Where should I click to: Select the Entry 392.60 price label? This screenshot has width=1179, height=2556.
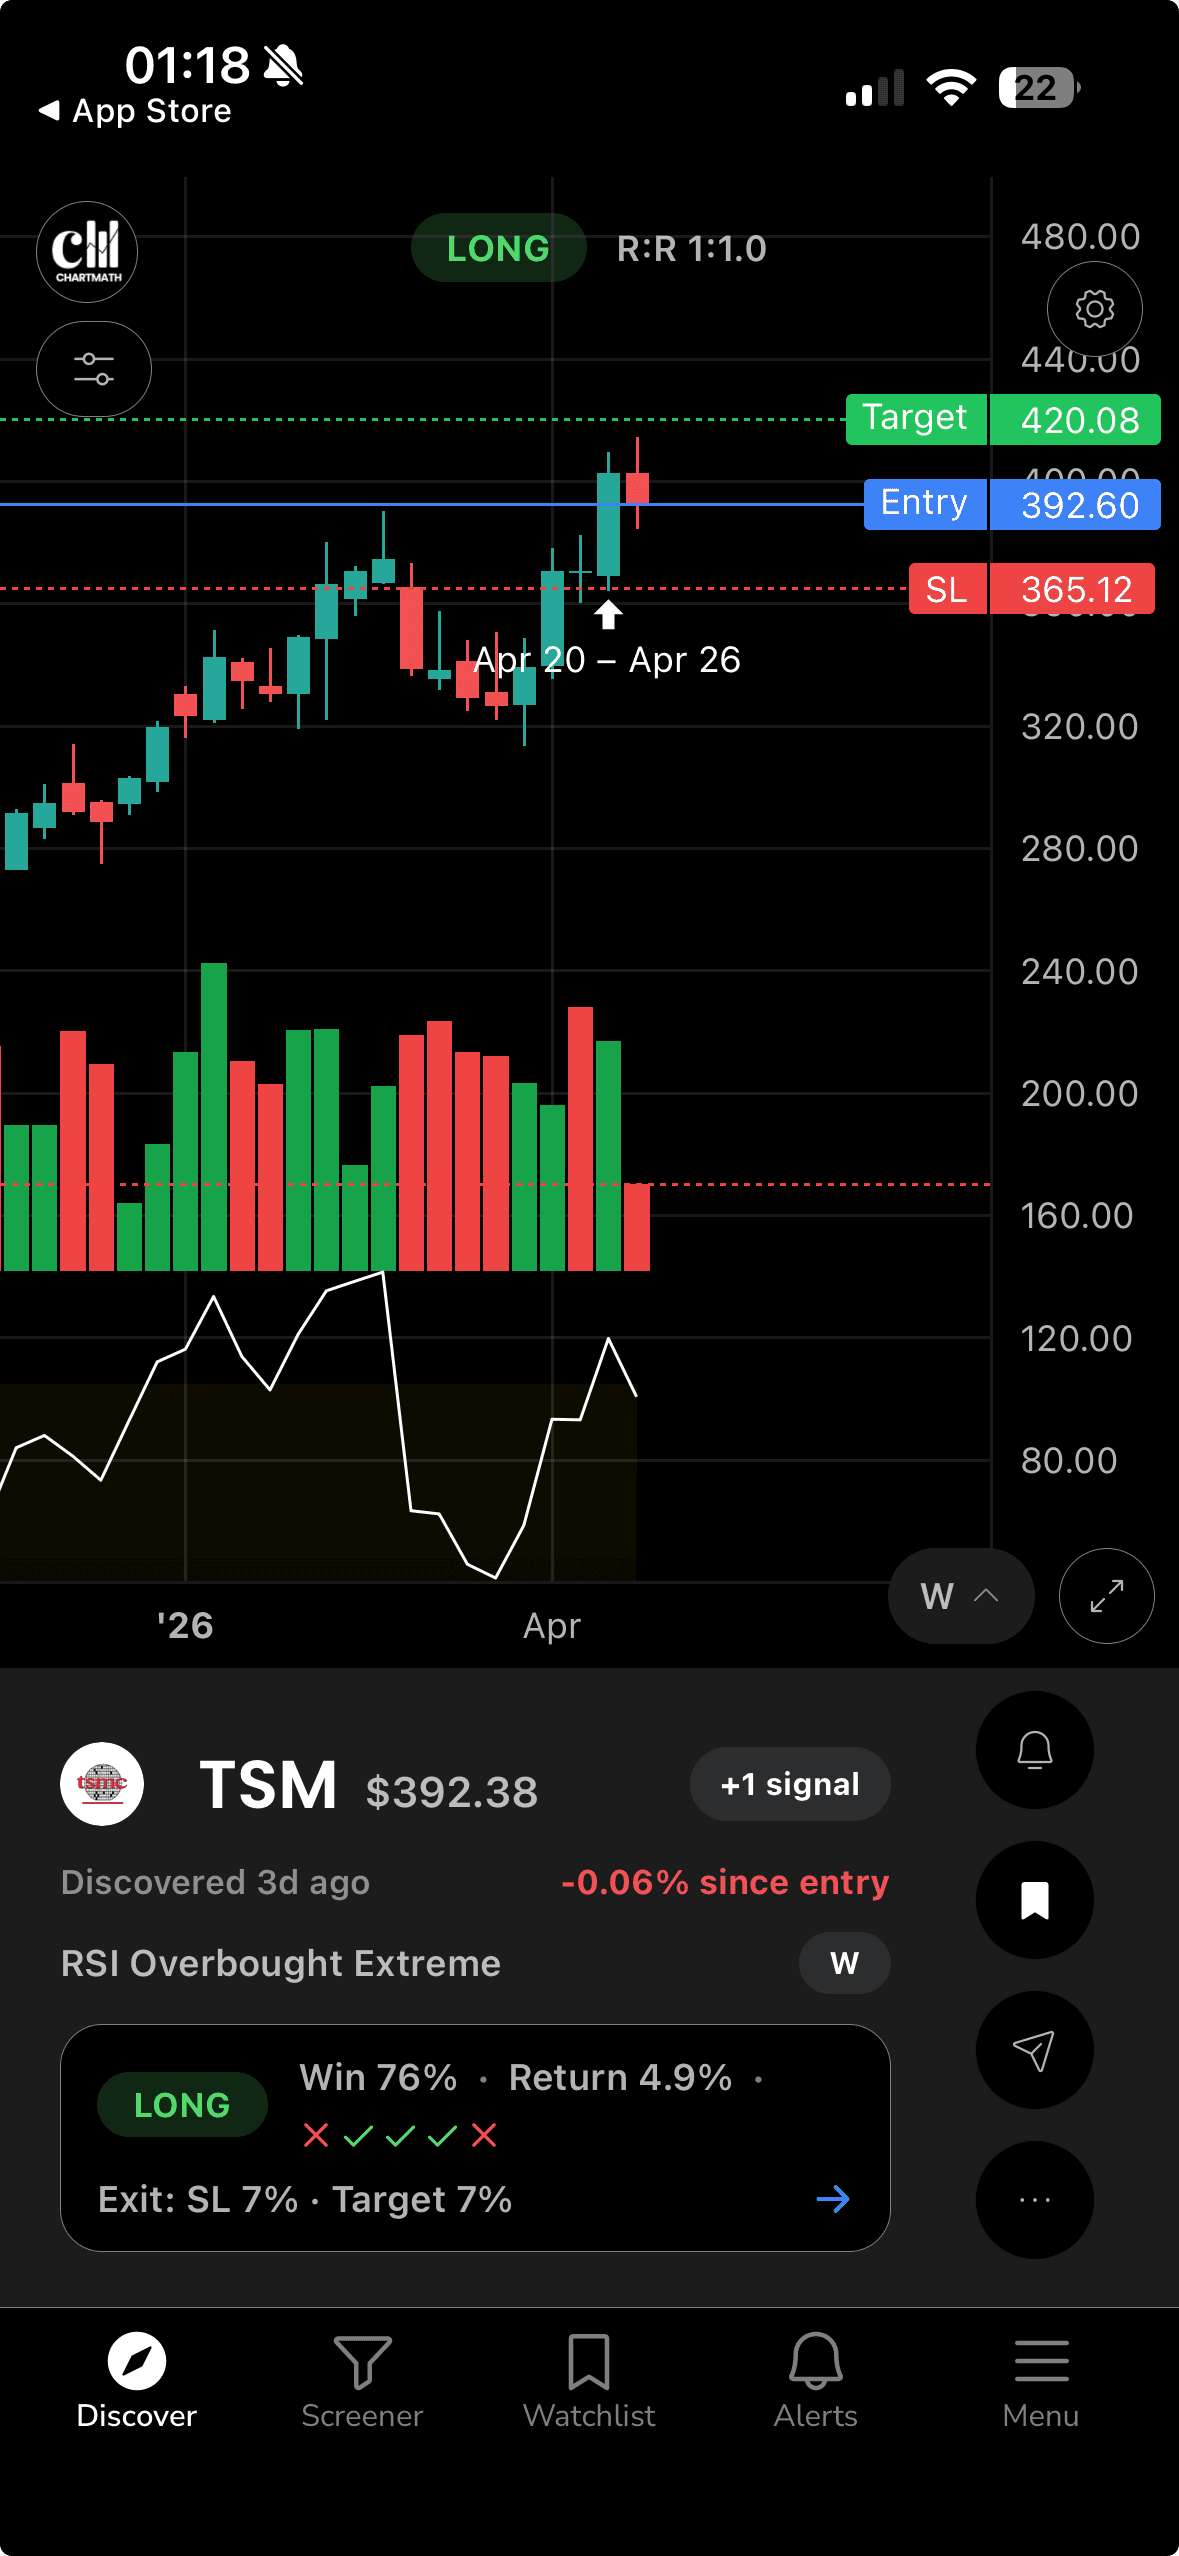1012,504
